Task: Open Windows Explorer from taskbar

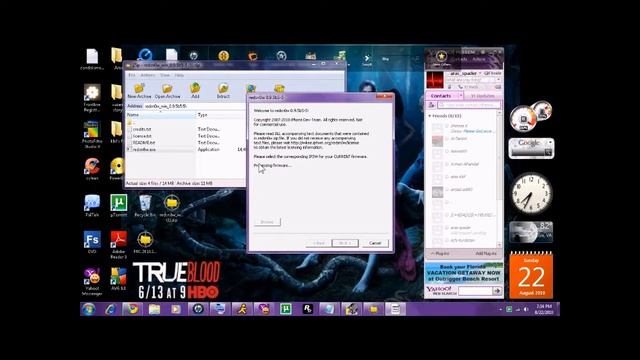Action: (154, 309)
